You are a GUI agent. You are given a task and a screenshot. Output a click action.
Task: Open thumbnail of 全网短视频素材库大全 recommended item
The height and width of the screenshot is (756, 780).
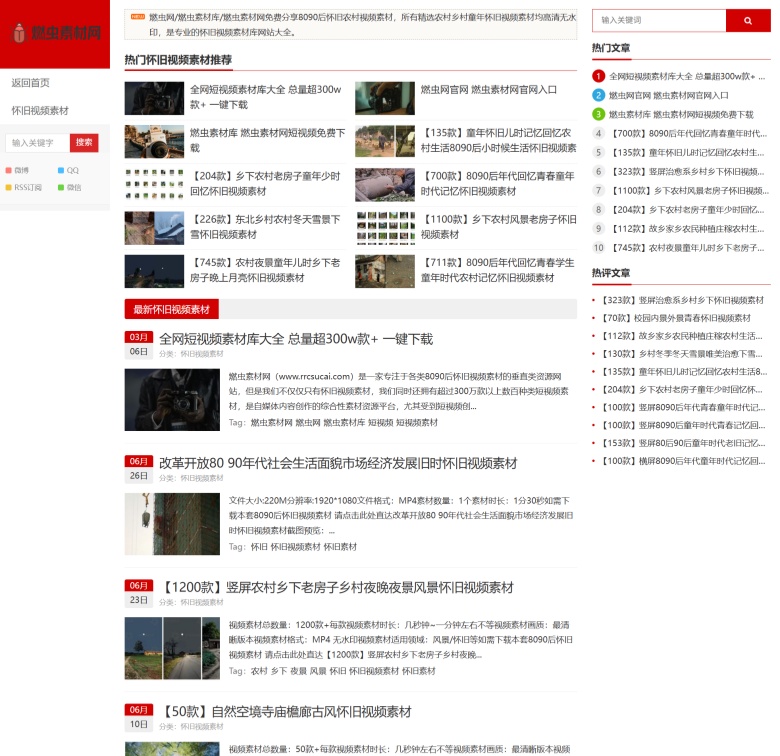click(154, 98)
